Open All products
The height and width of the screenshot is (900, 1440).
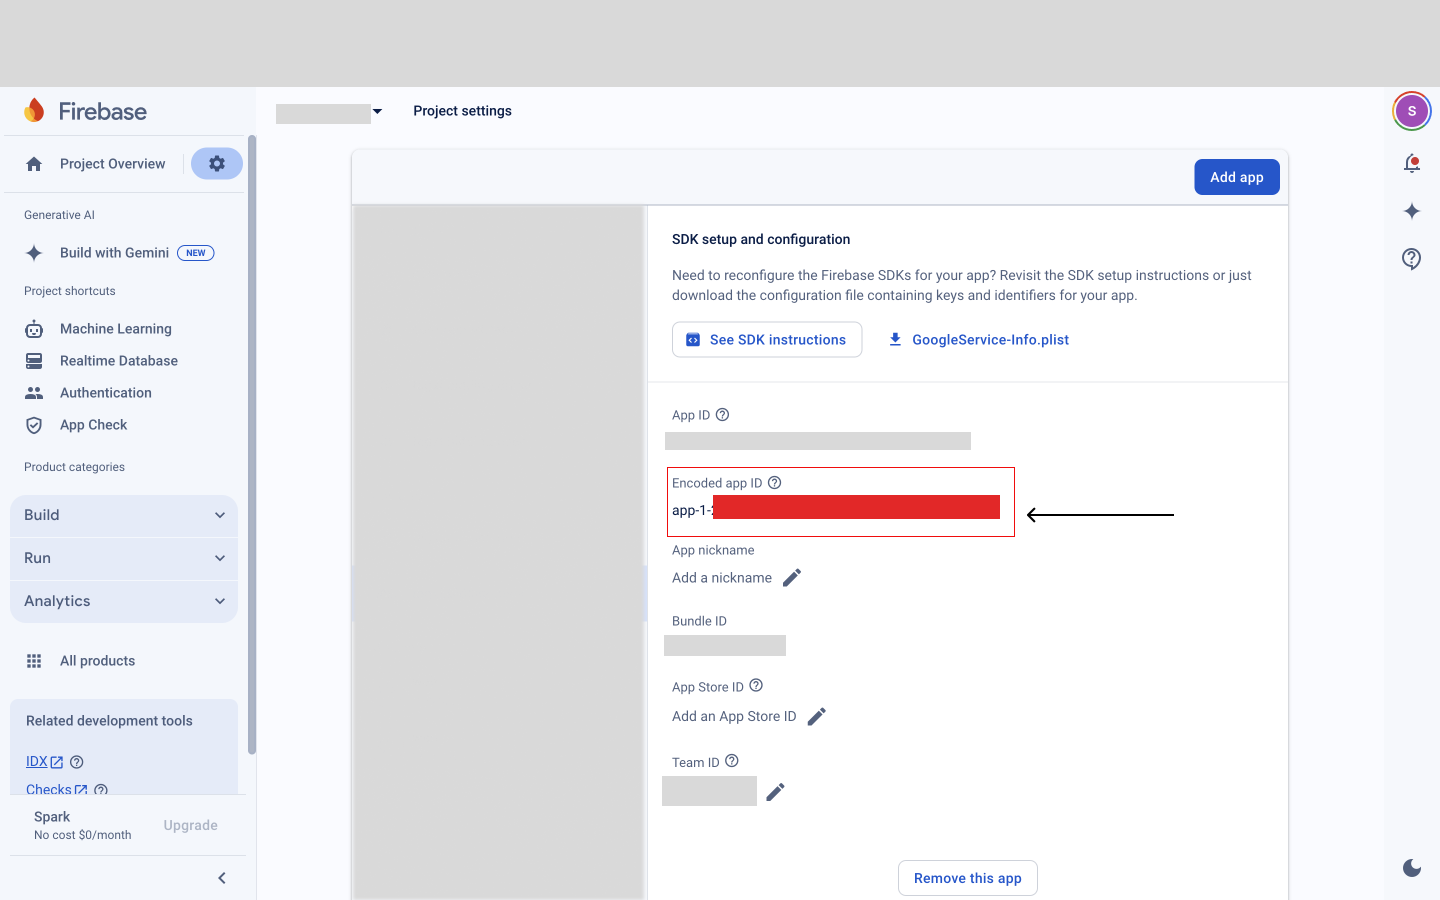(97, 661)
